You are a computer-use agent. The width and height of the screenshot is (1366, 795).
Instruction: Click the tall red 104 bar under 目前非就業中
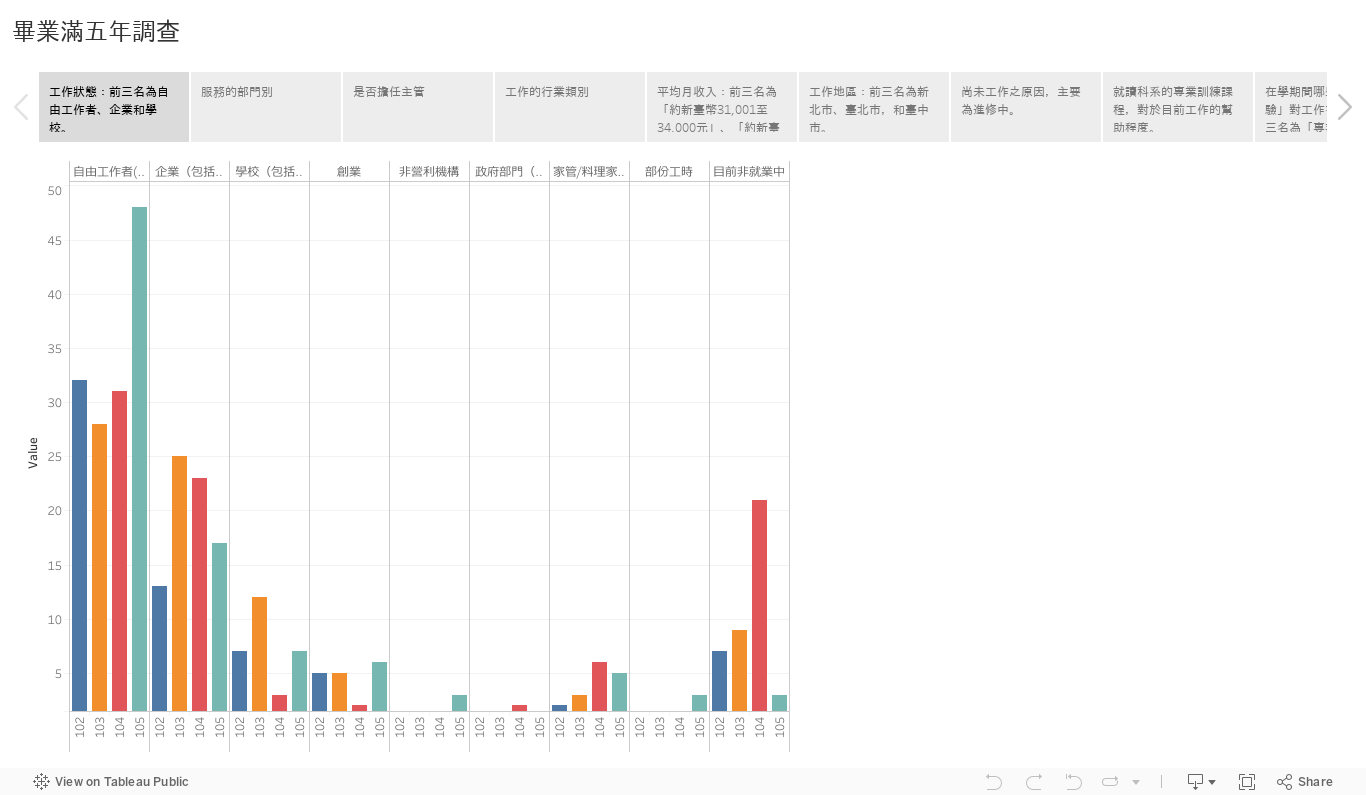(759, 606)
